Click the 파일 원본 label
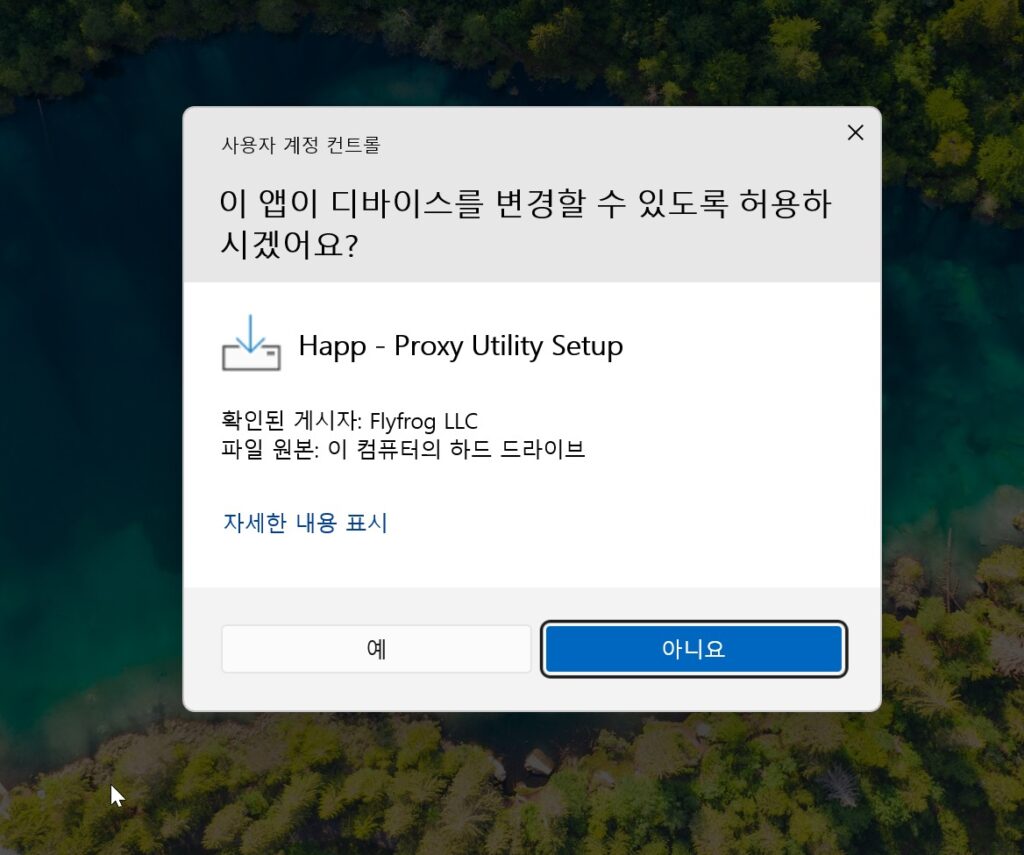 (x=270, y=449)
